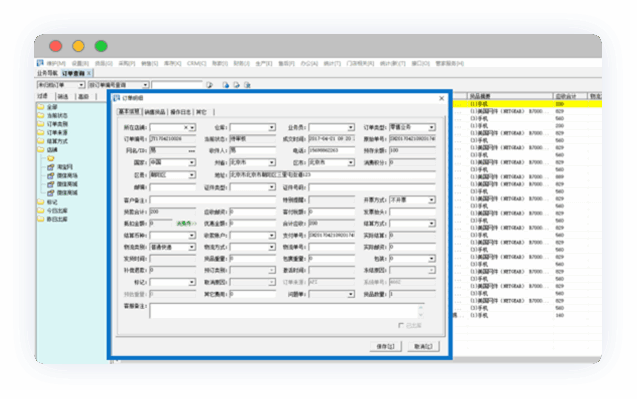Click into the 邮编 field
637x399 pixels.
click(173, 187)
